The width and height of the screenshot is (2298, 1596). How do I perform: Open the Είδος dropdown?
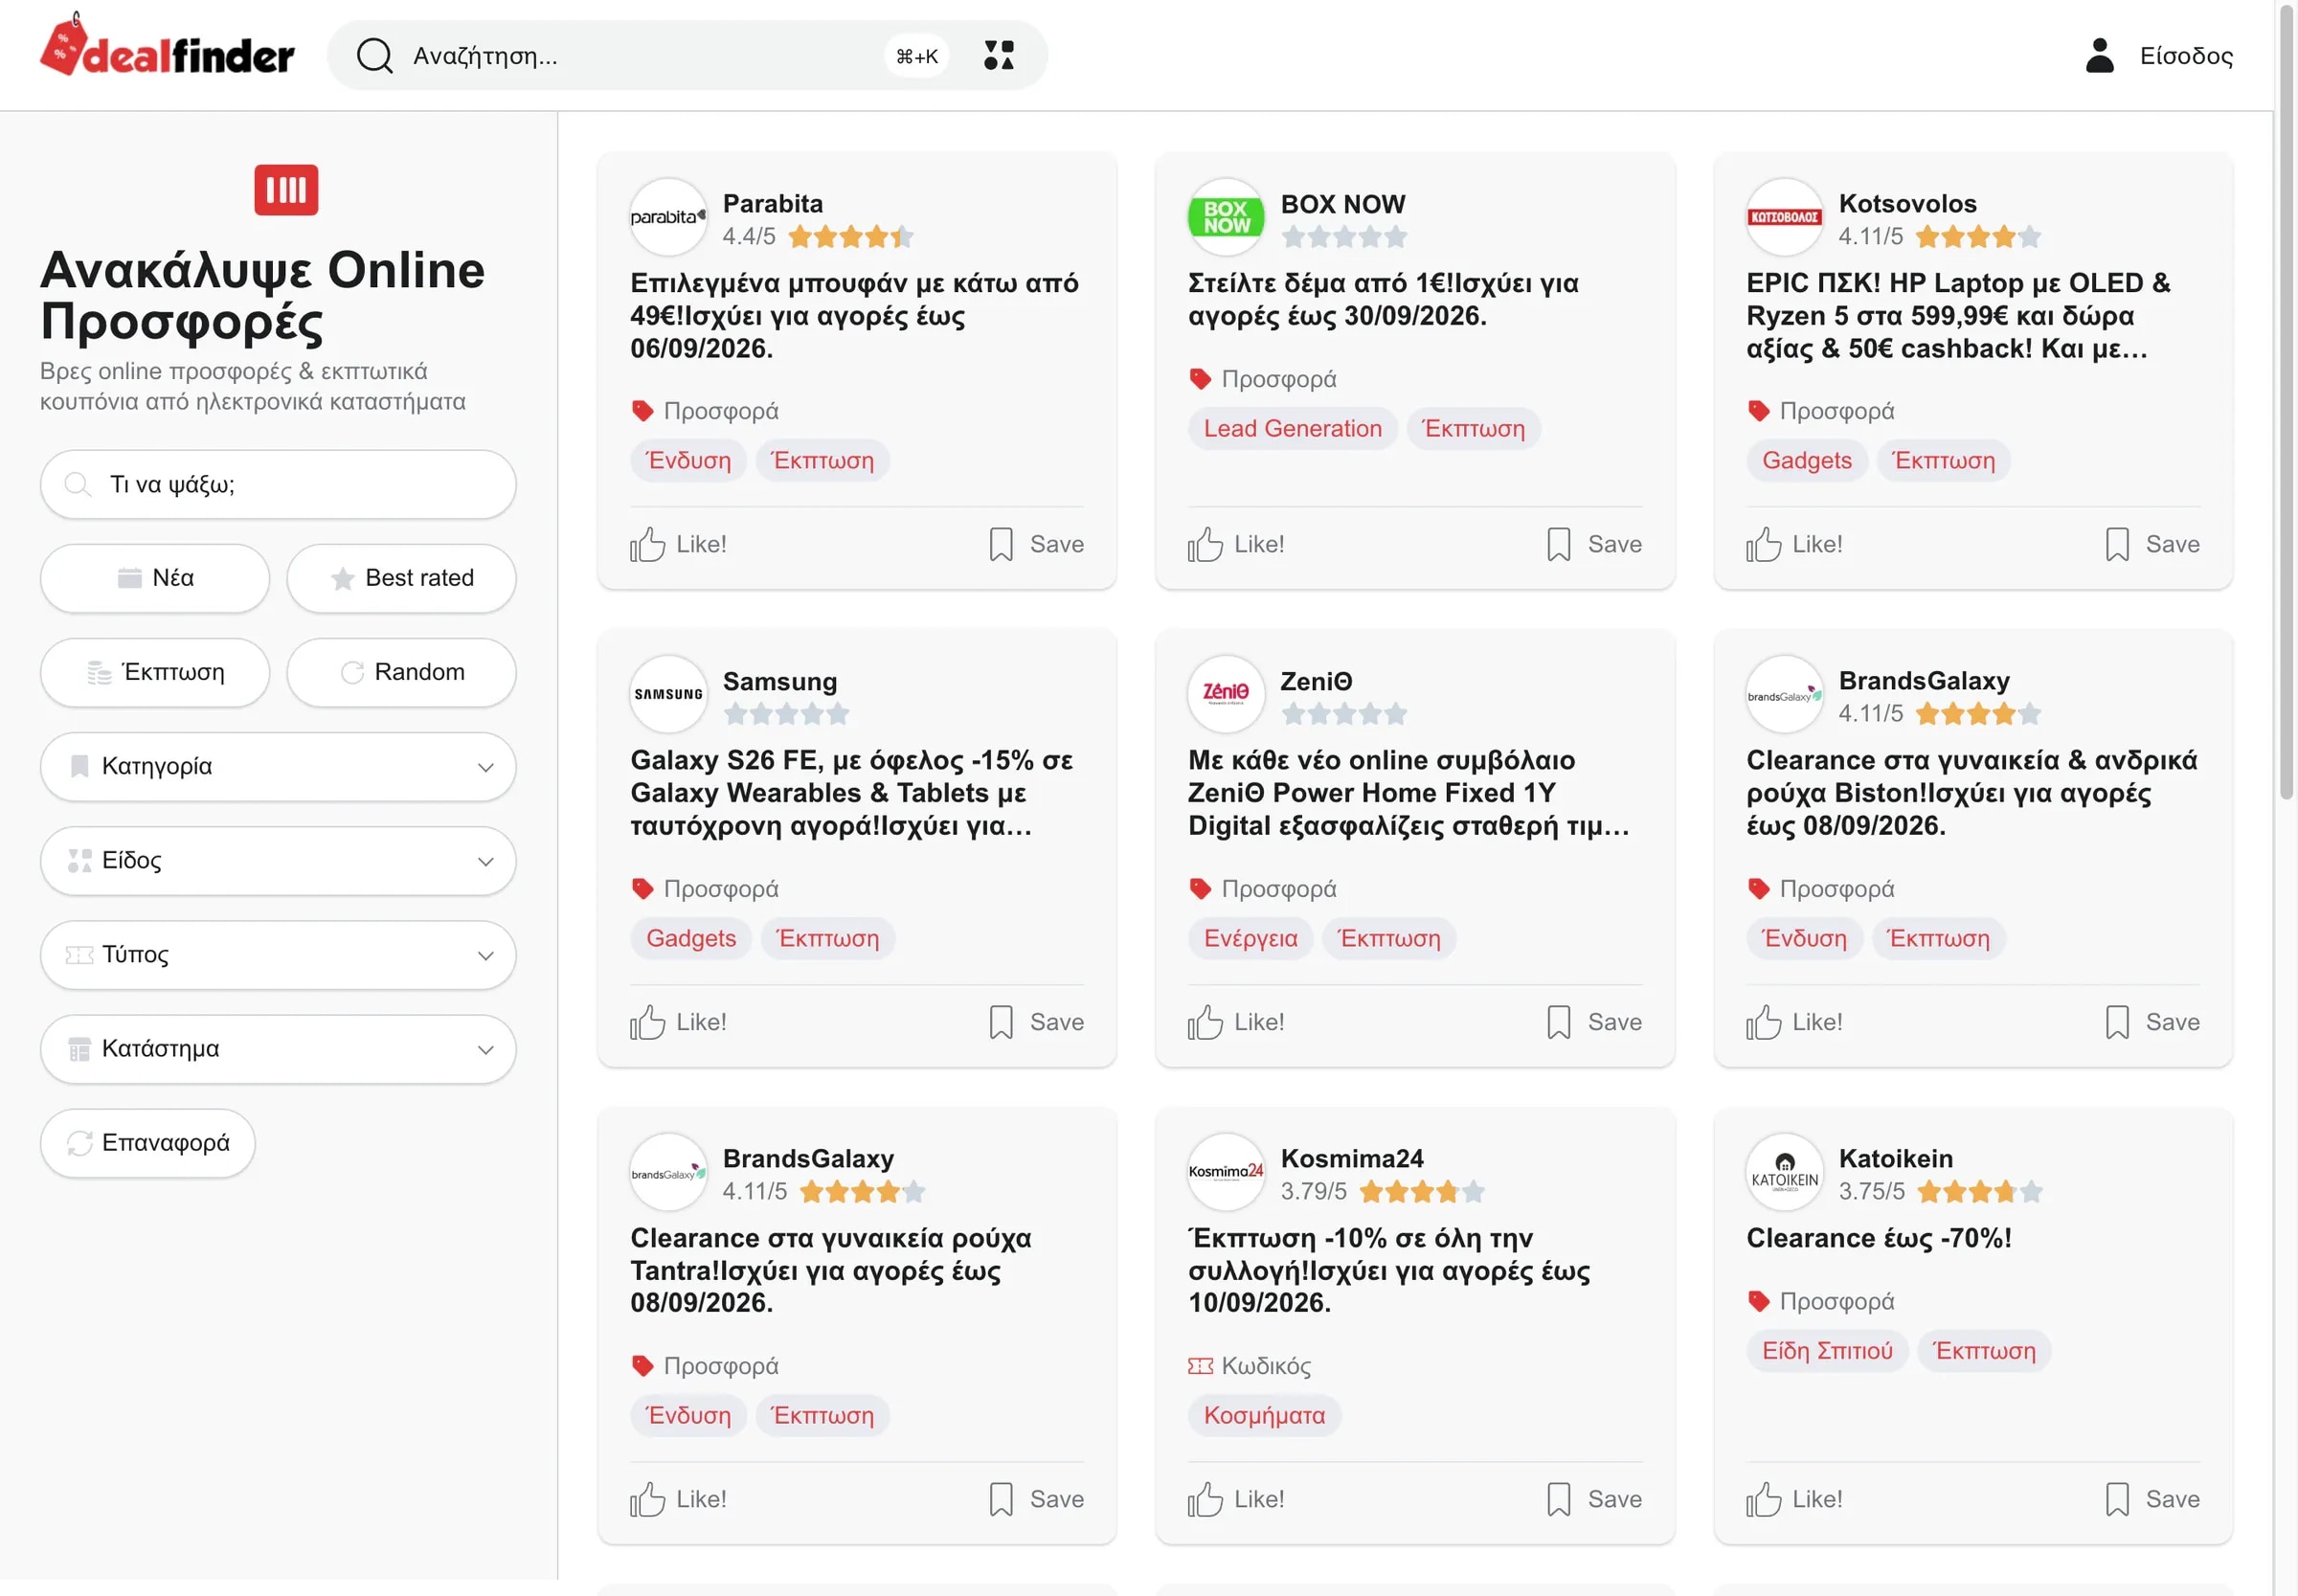[x=278, y=861]
